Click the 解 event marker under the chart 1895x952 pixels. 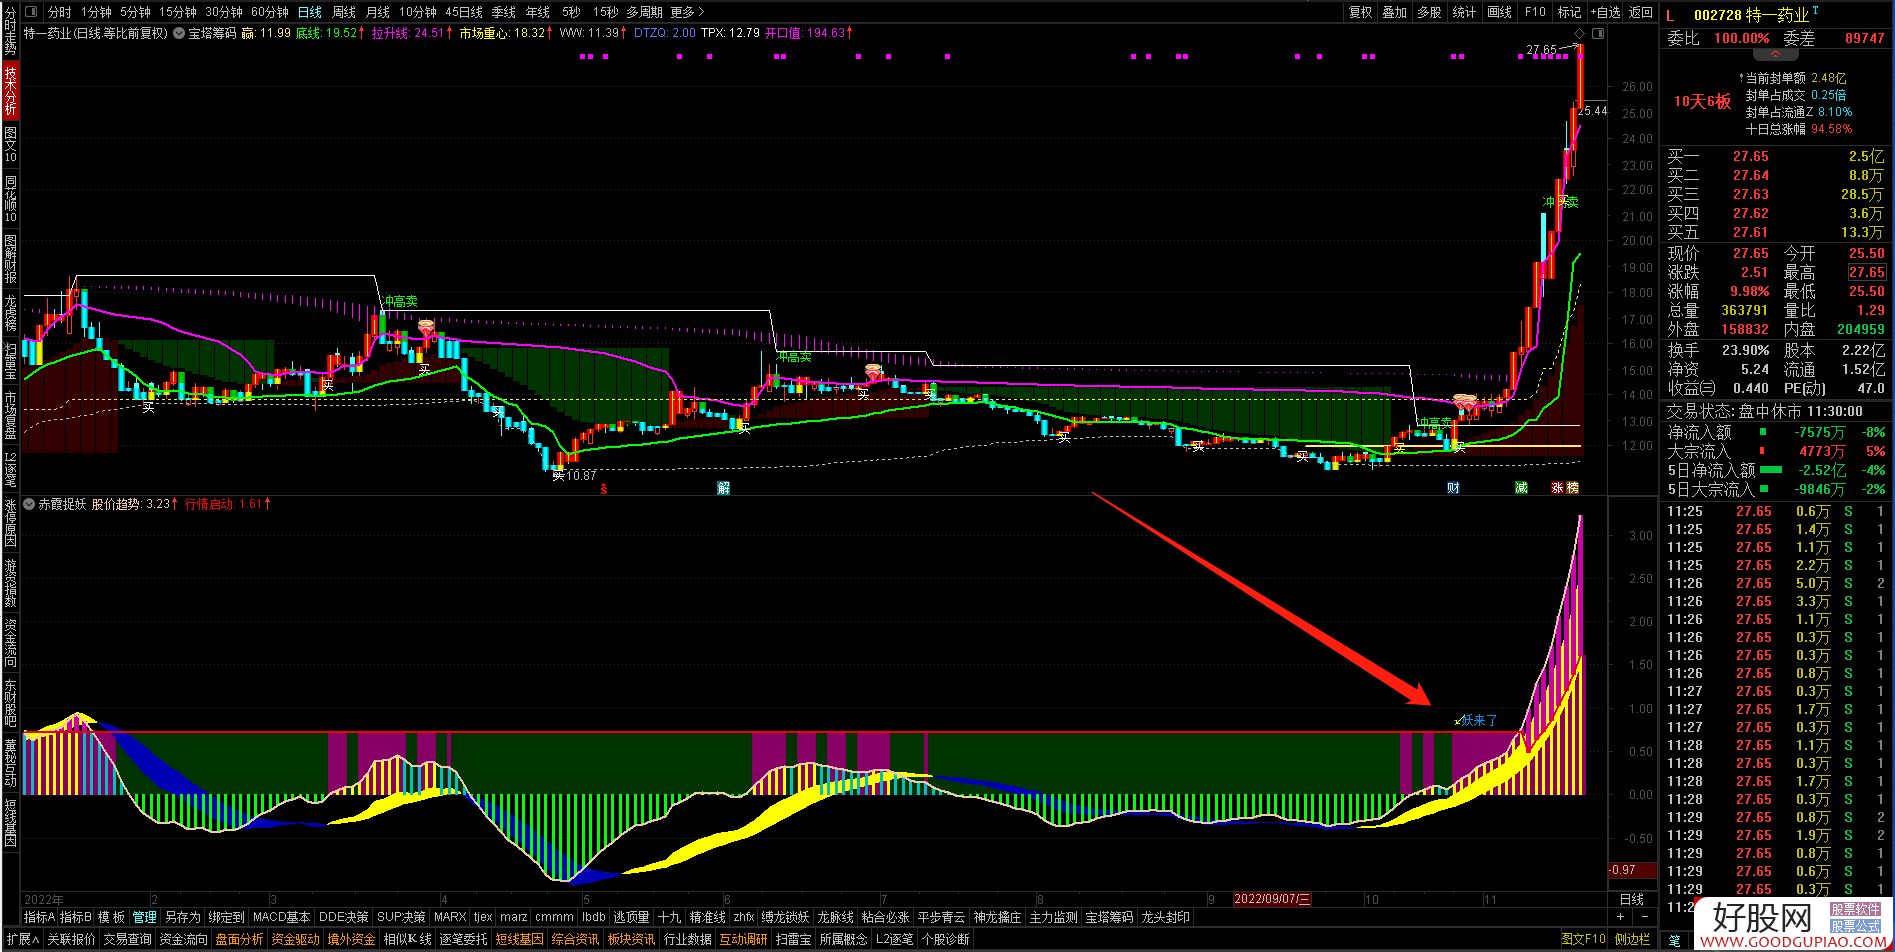[723, 488]
